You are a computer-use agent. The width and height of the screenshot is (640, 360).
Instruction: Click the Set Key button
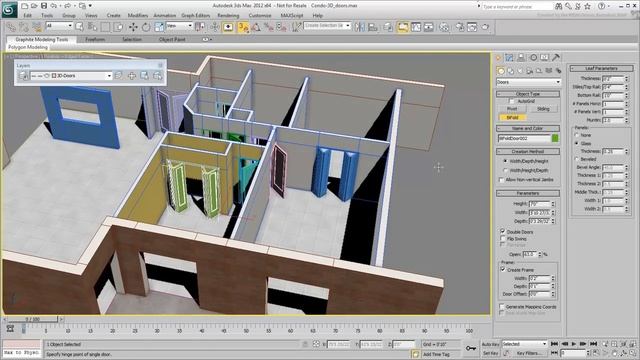click(490, 353)
